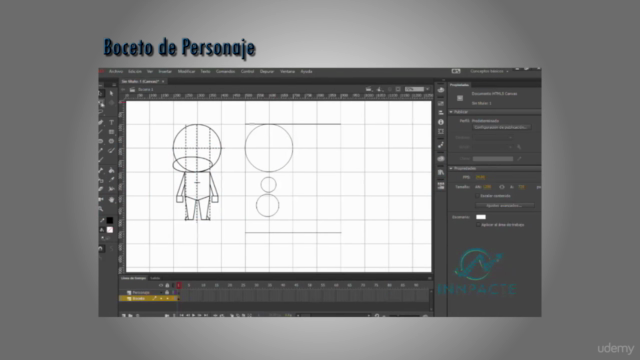Screen dimensions: 640x360
Task: Click the Edit Symbols icon above stage
Action: 380,89
